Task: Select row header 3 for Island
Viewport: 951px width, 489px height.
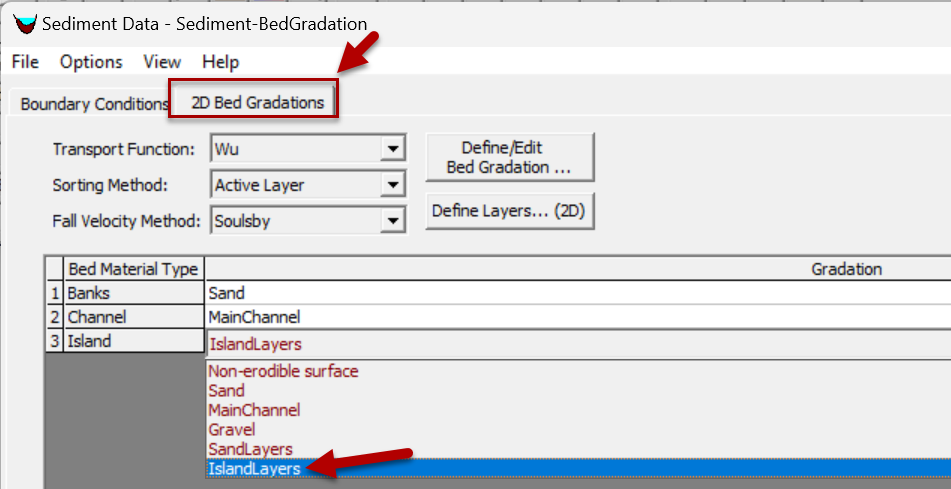Action: [x=55, y=341]
